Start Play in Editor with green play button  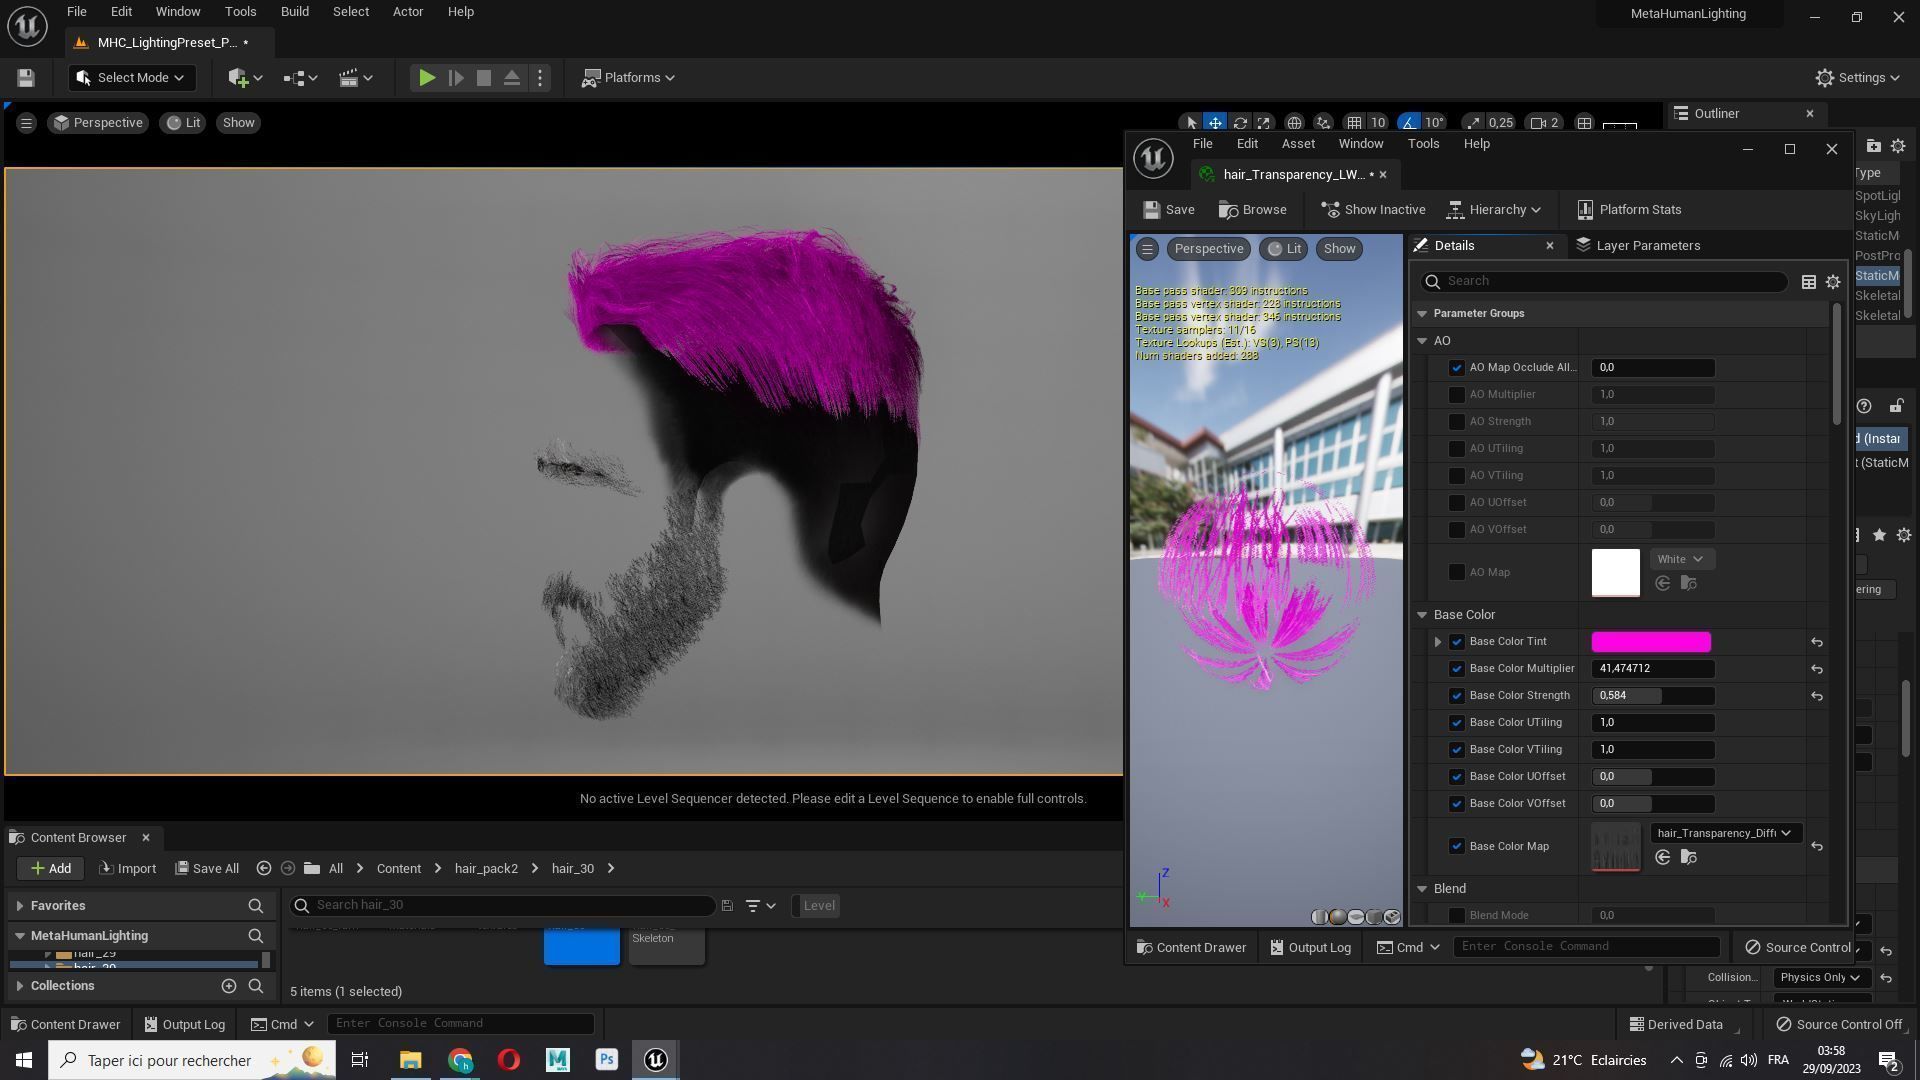click(x=427, y=78)
